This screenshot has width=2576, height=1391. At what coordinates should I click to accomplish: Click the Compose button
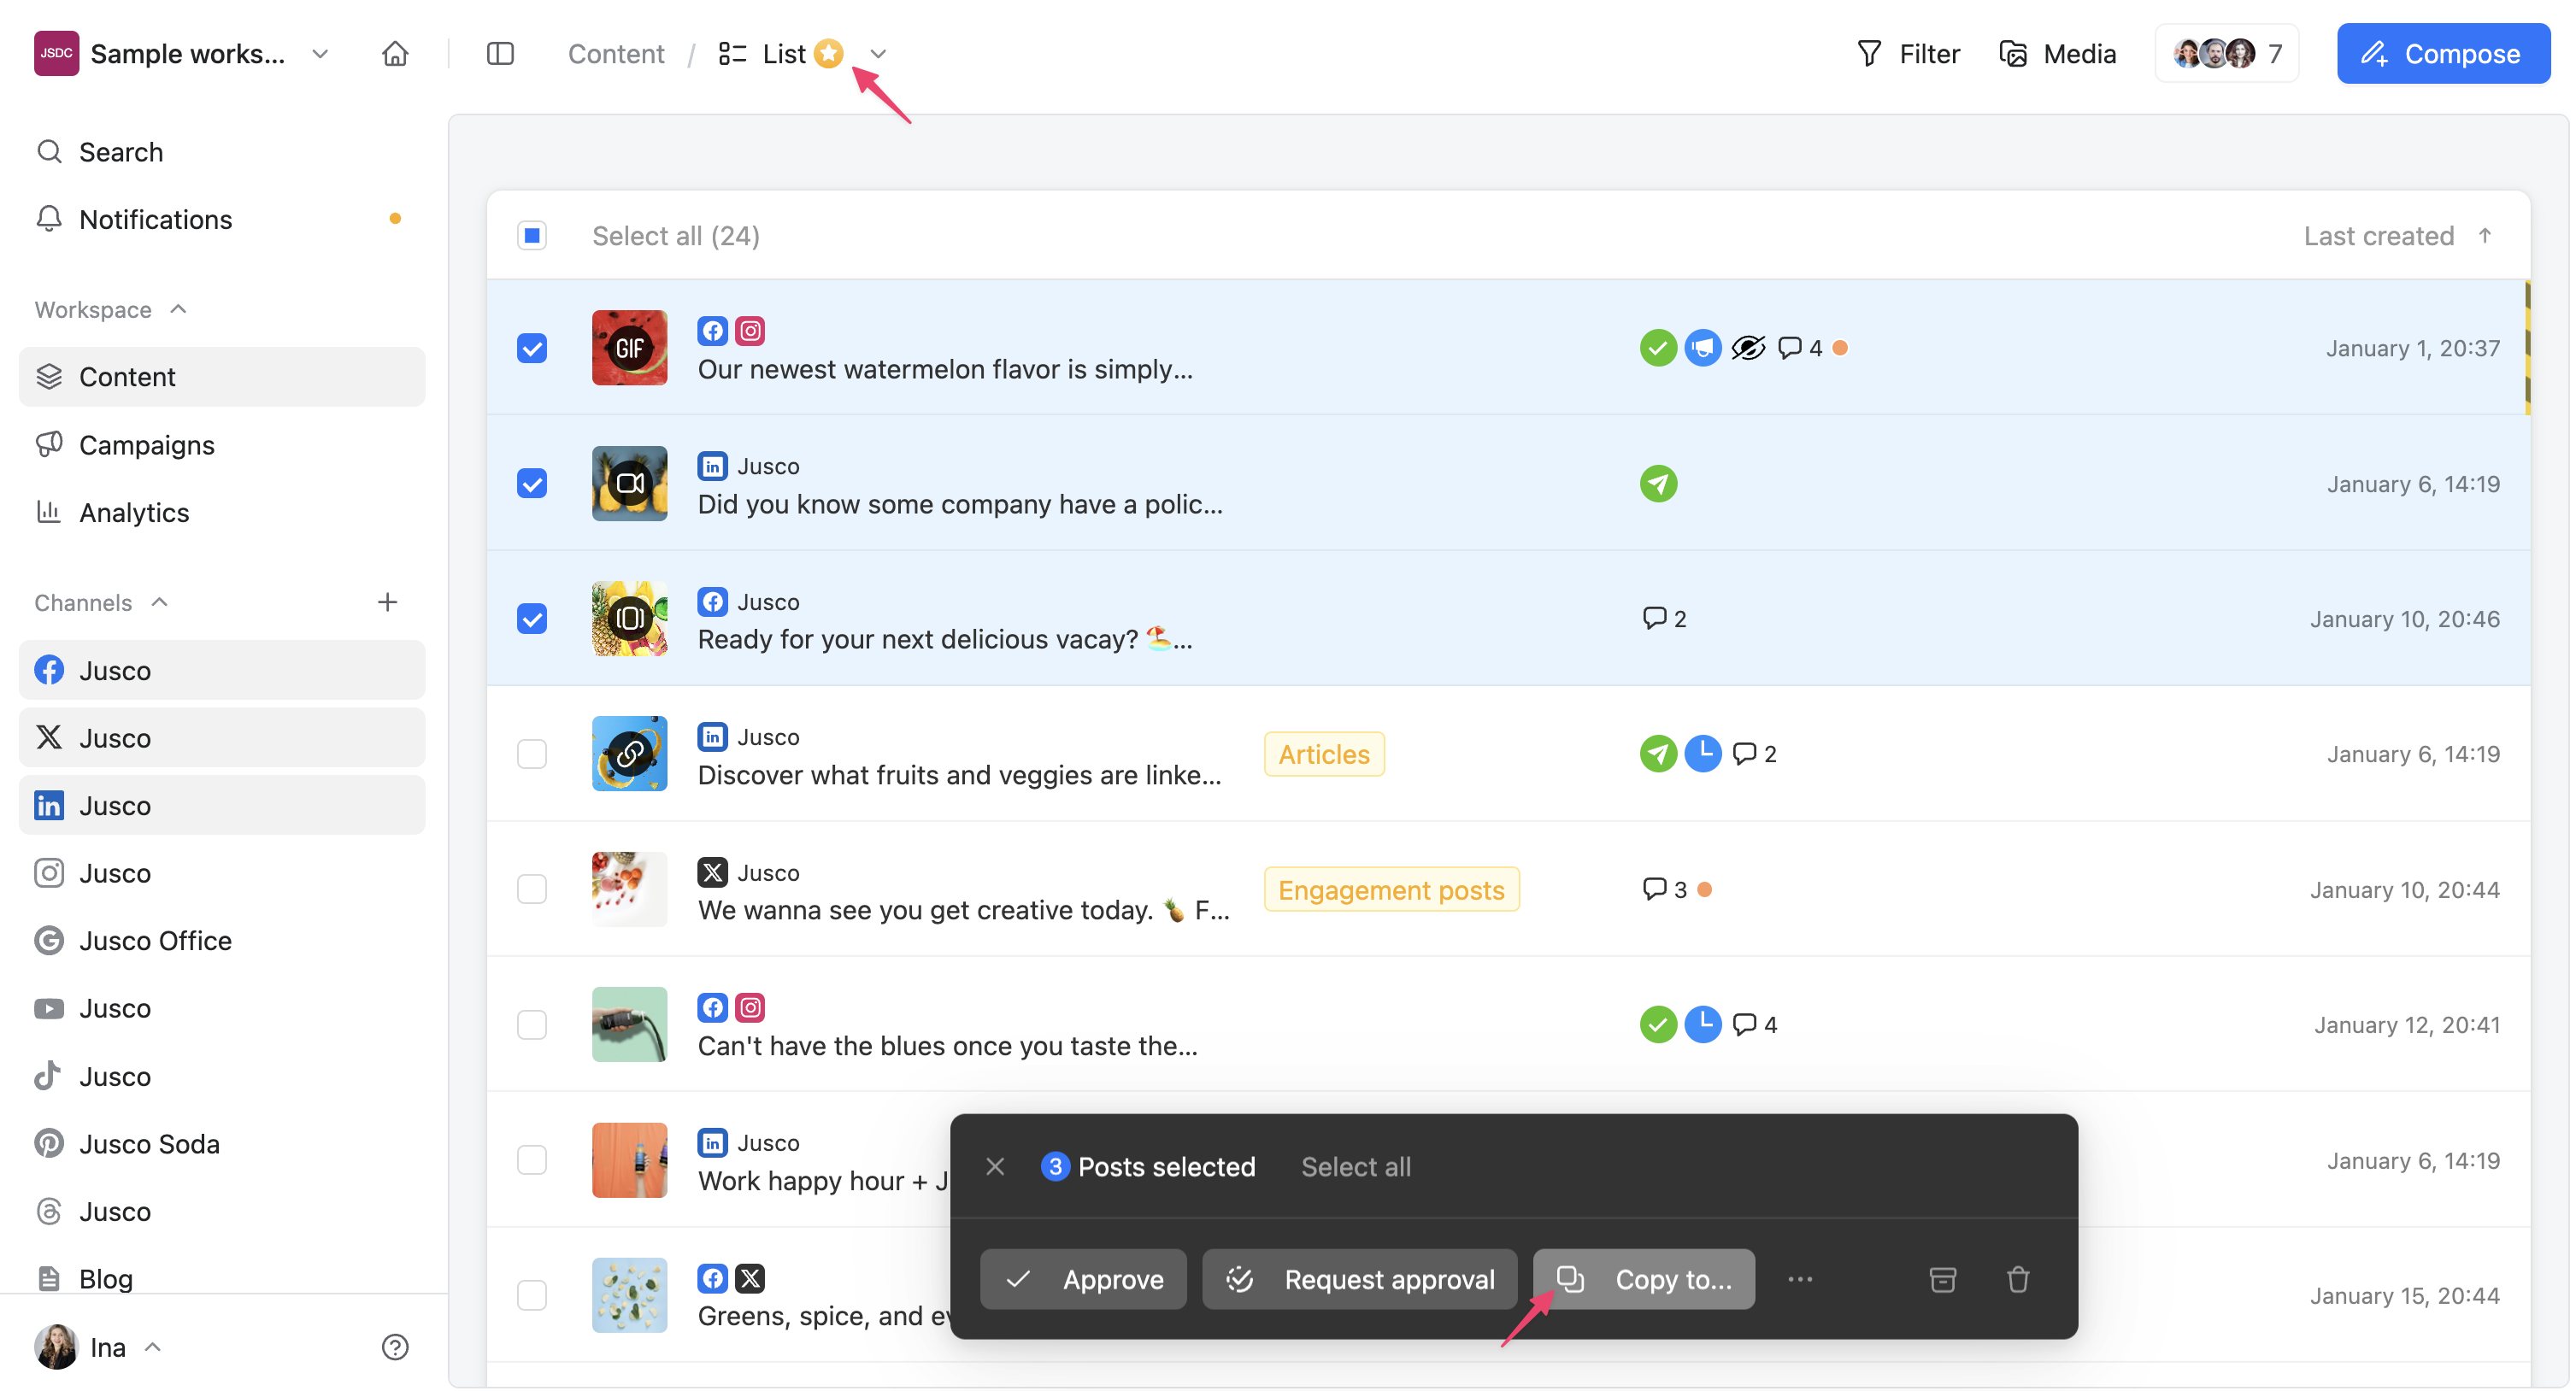point(2442,53)
